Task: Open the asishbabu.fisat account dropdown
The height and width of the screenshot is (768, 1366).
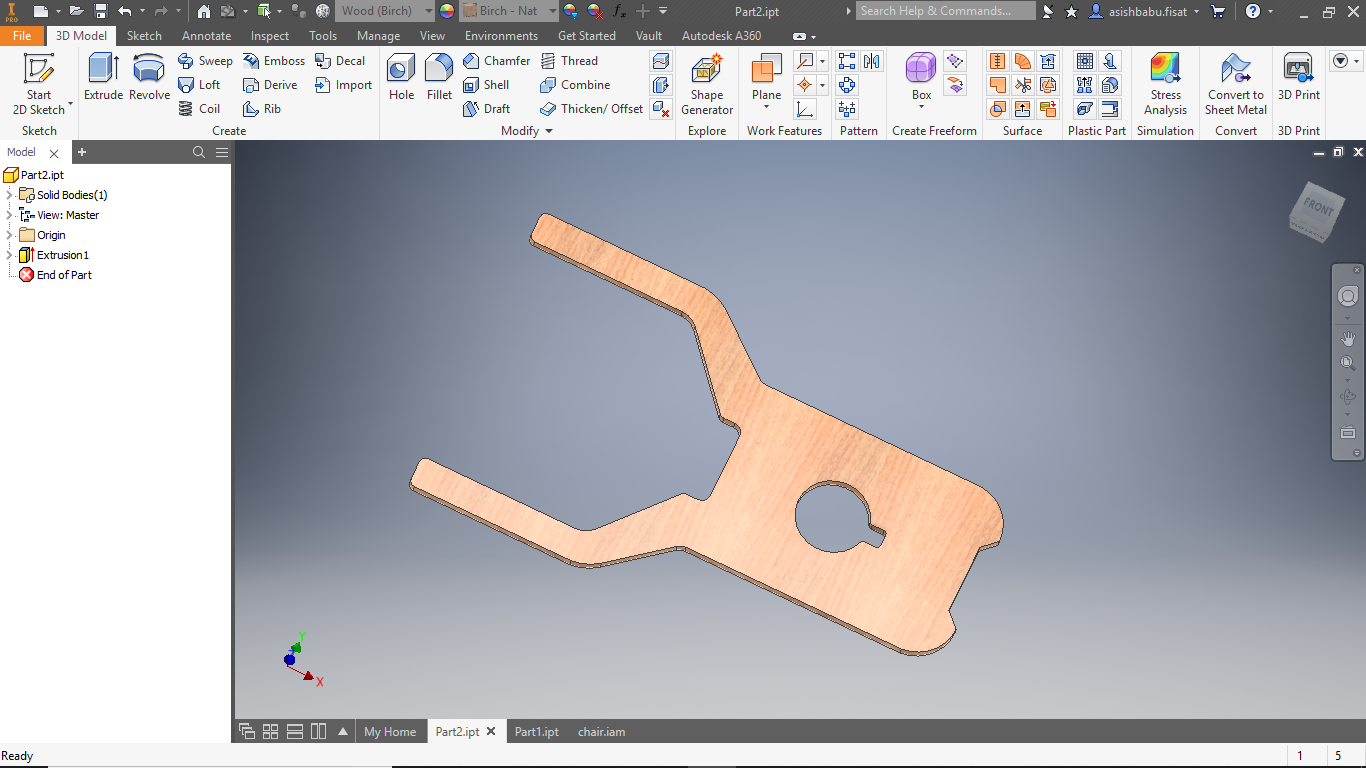Action: pos(1197,11)
